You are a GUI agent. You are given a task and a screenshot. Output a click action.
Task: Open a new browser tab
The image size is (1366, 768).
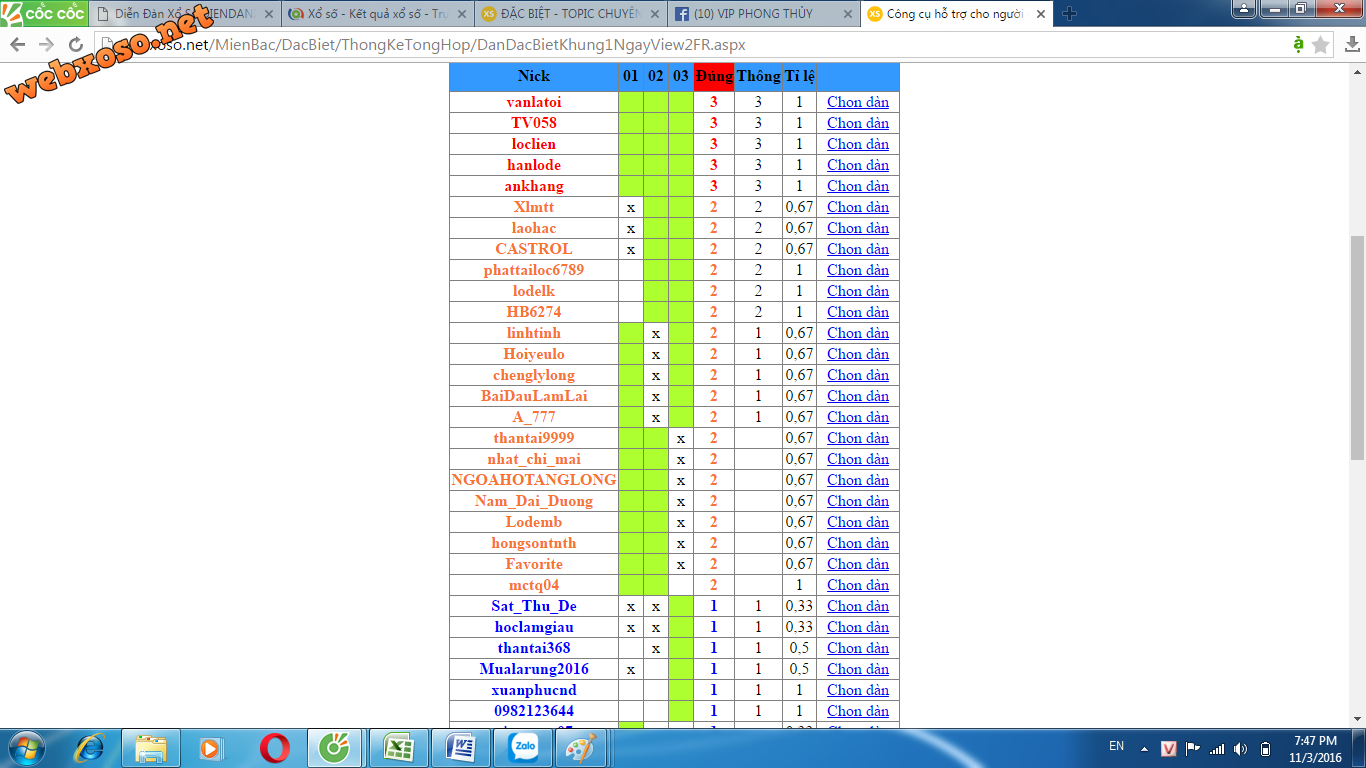point(1069,14)
